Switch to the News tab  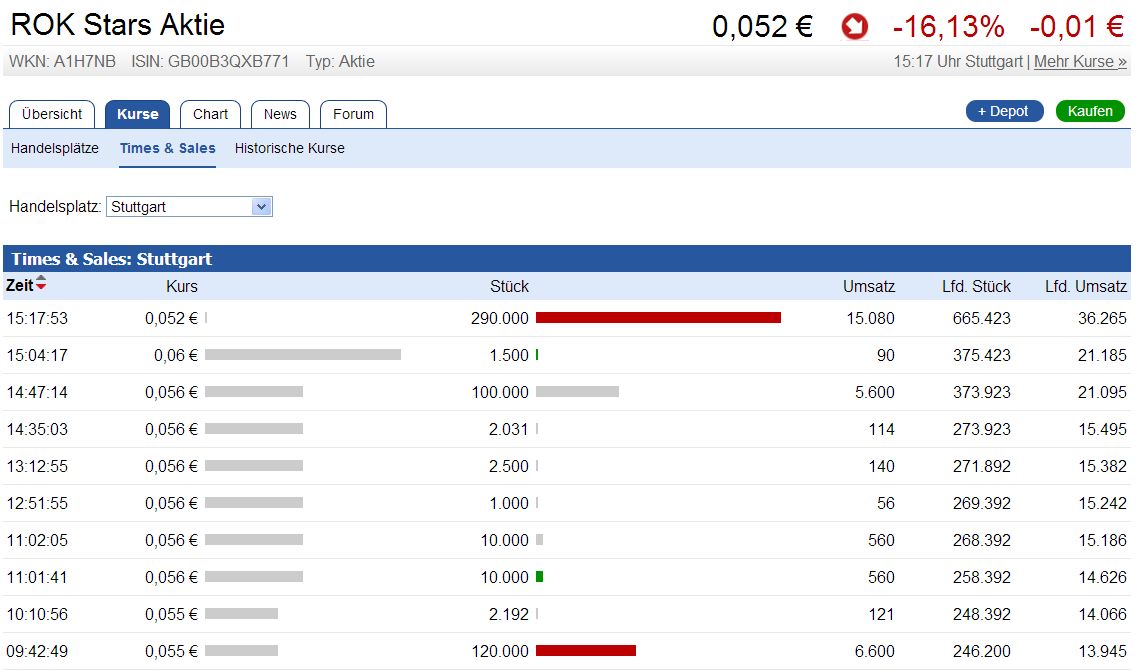tap(280, 114)
